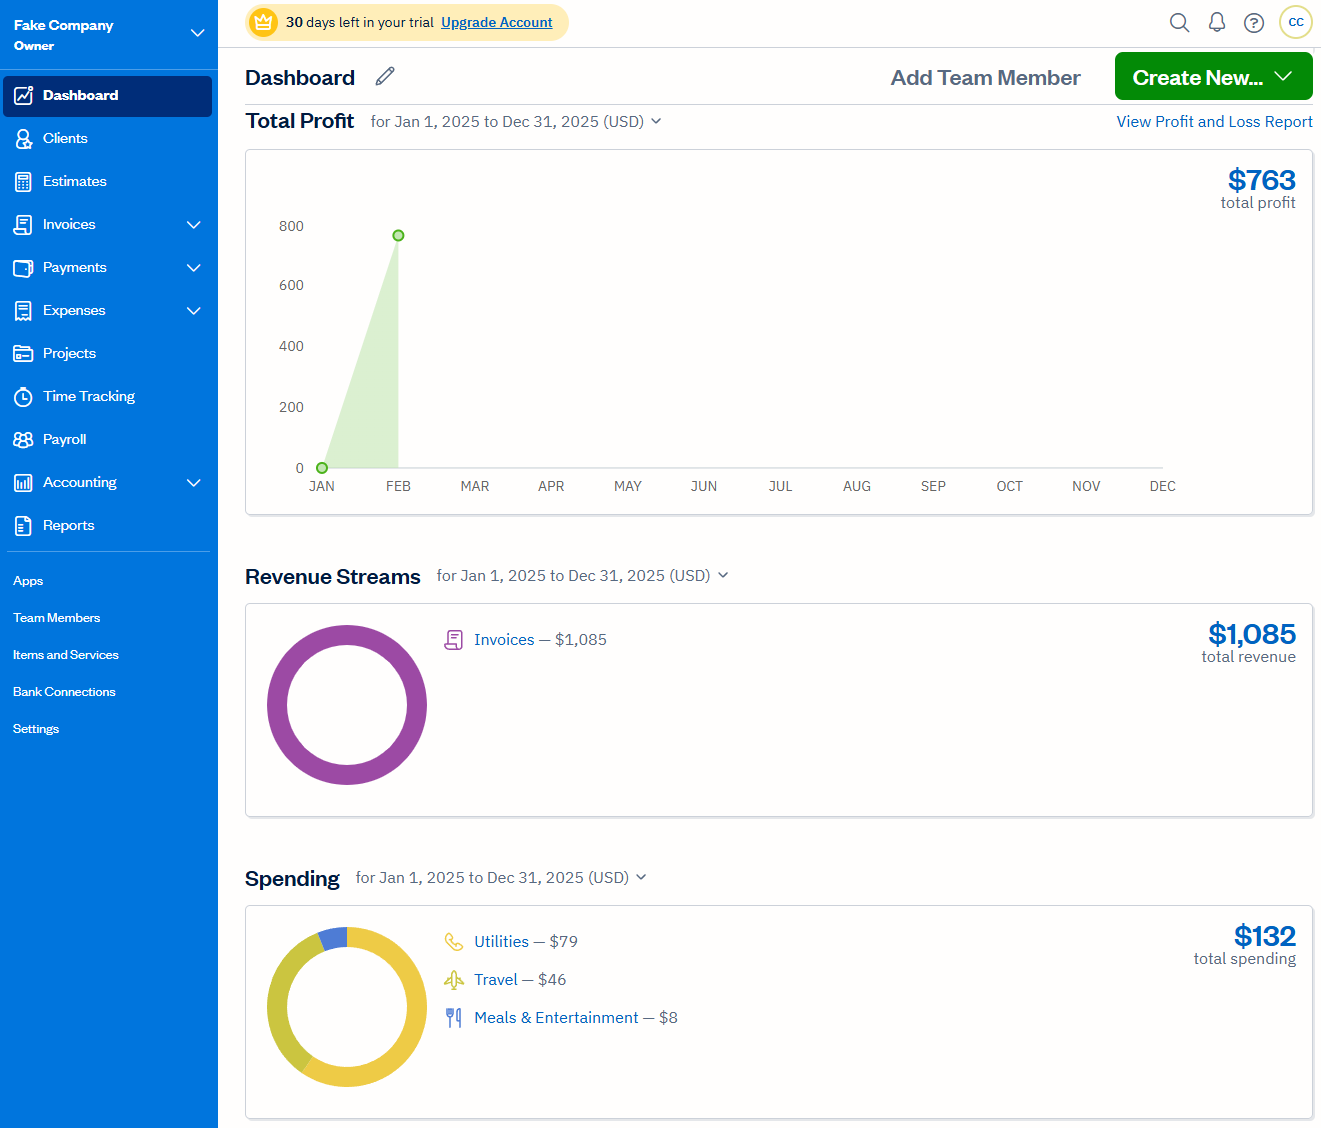Click the Time Tracking clock icon

click(23, 397)
